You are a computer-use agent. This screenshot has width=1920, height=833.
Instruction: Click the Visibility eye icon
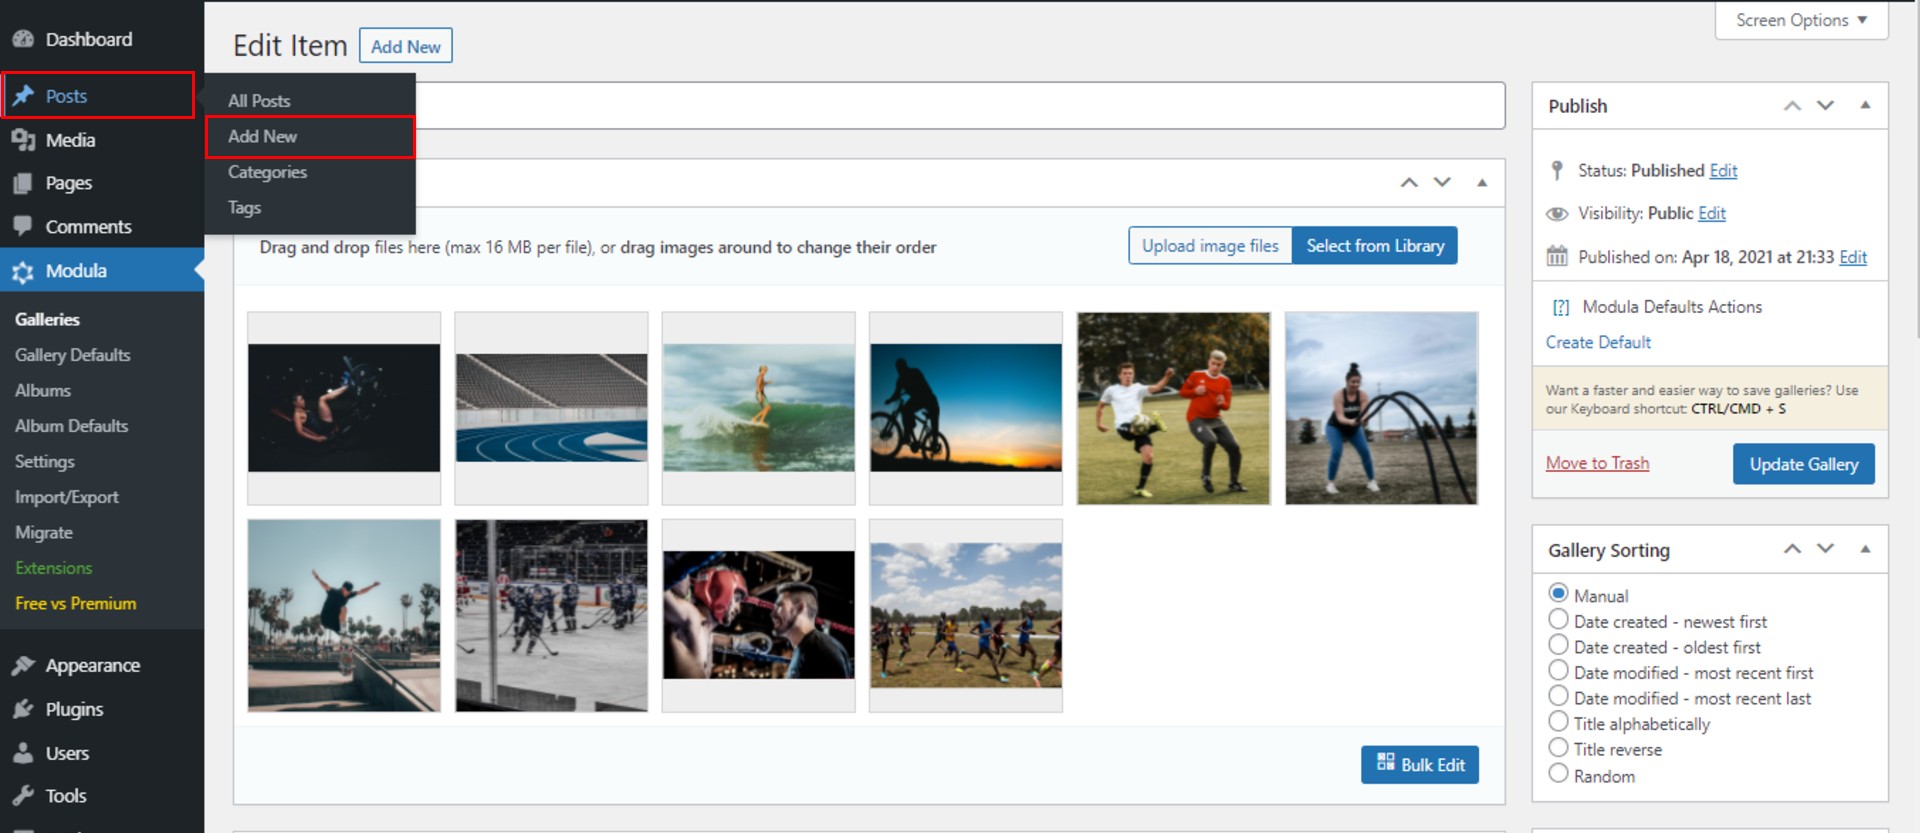(1557, 214)
